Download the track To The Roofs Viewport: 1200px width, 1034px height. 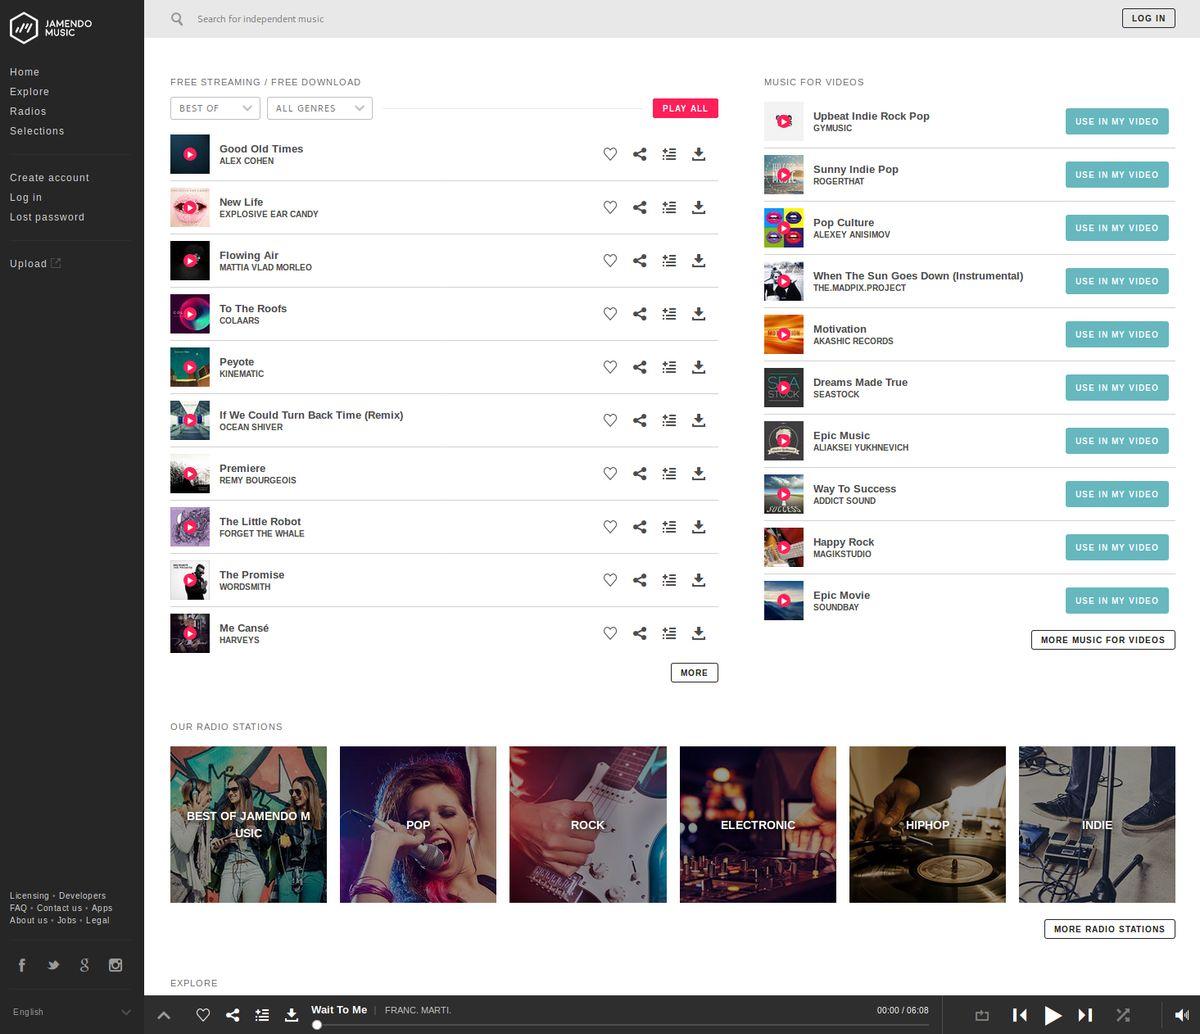[x=699, y=314]
